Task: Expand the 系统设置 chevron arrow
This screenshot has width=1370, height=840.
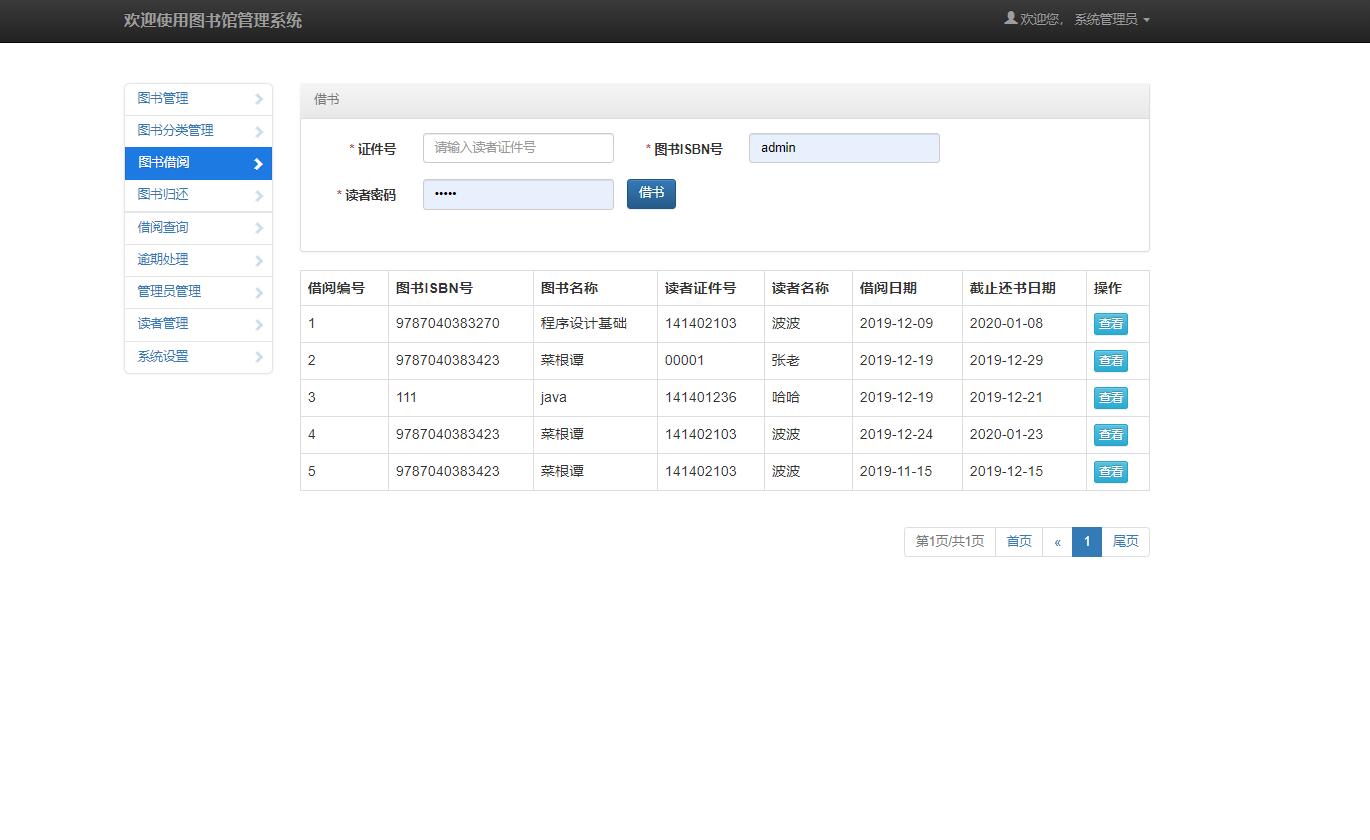Action: click(260, 355)
